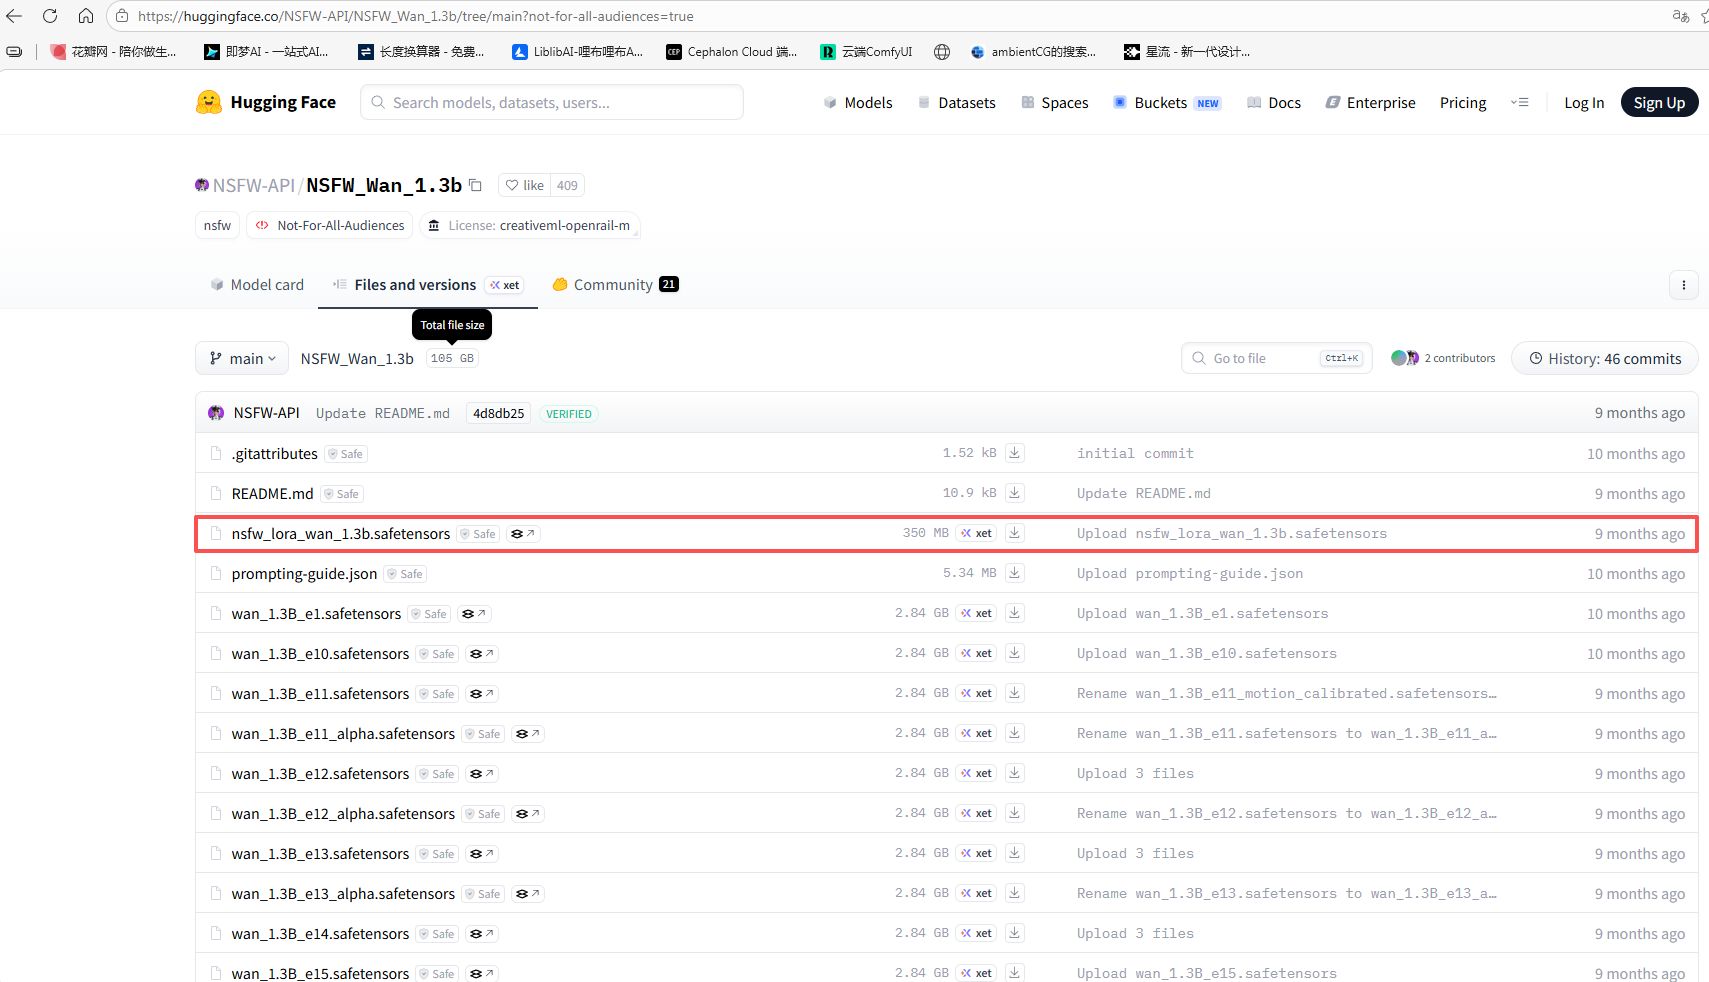
Task: Copy the model name with the copy icon
Action: click(x=476, y=185)
